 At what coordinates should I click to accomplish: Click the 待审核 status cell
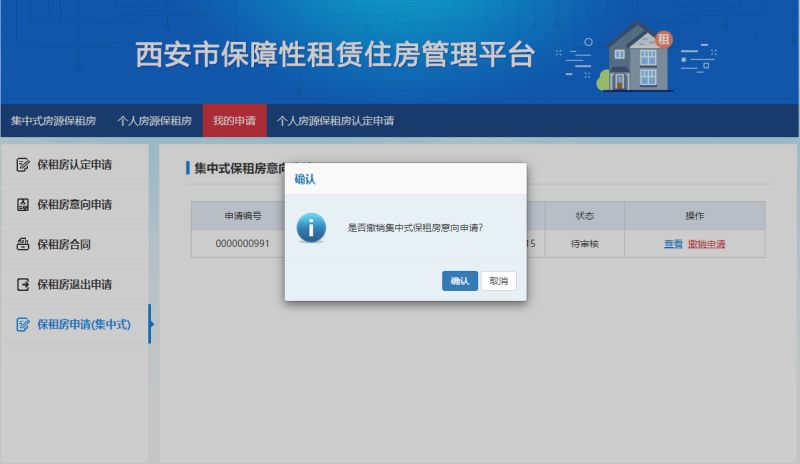[x=584, y=244]
